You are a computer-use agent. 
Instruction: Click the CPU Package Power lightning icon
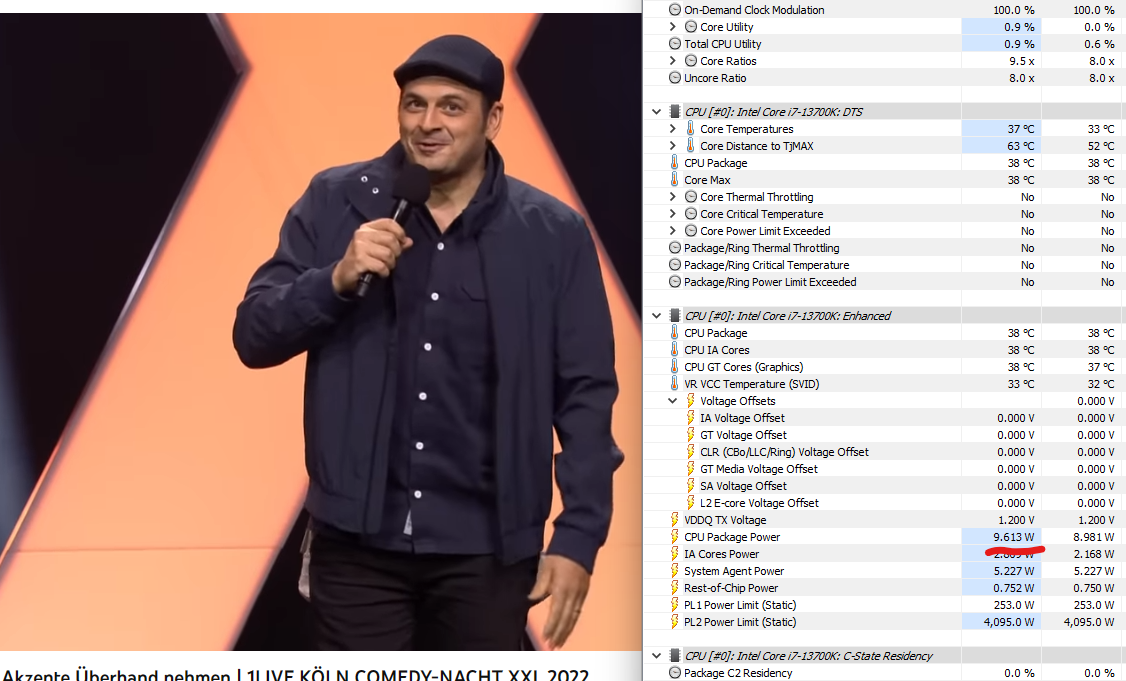674,537
